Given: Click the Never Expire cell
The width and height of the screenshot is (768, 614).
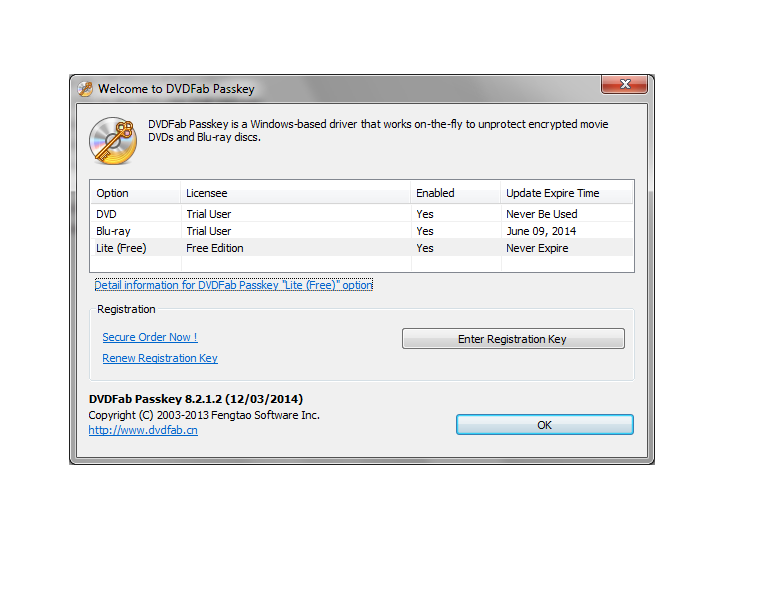Looking at the screenshot, I should (537, 248).
